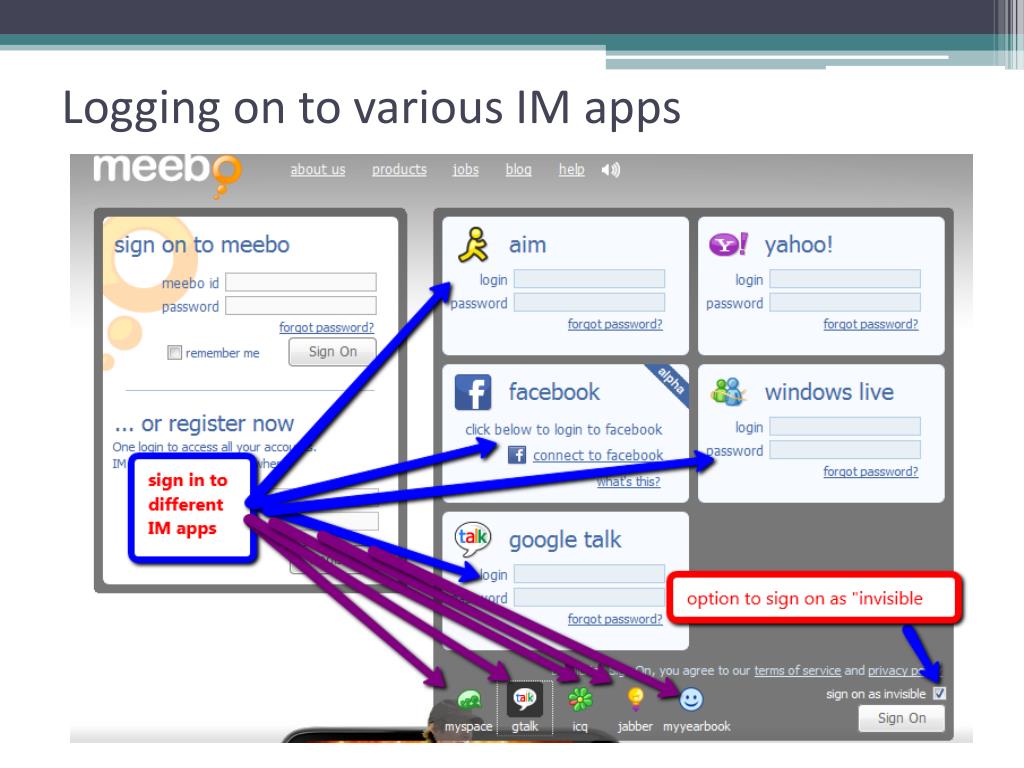Click the what's this? link
Image resolution: width=1024 pixels, height=768 pixels.
(628, 481)
